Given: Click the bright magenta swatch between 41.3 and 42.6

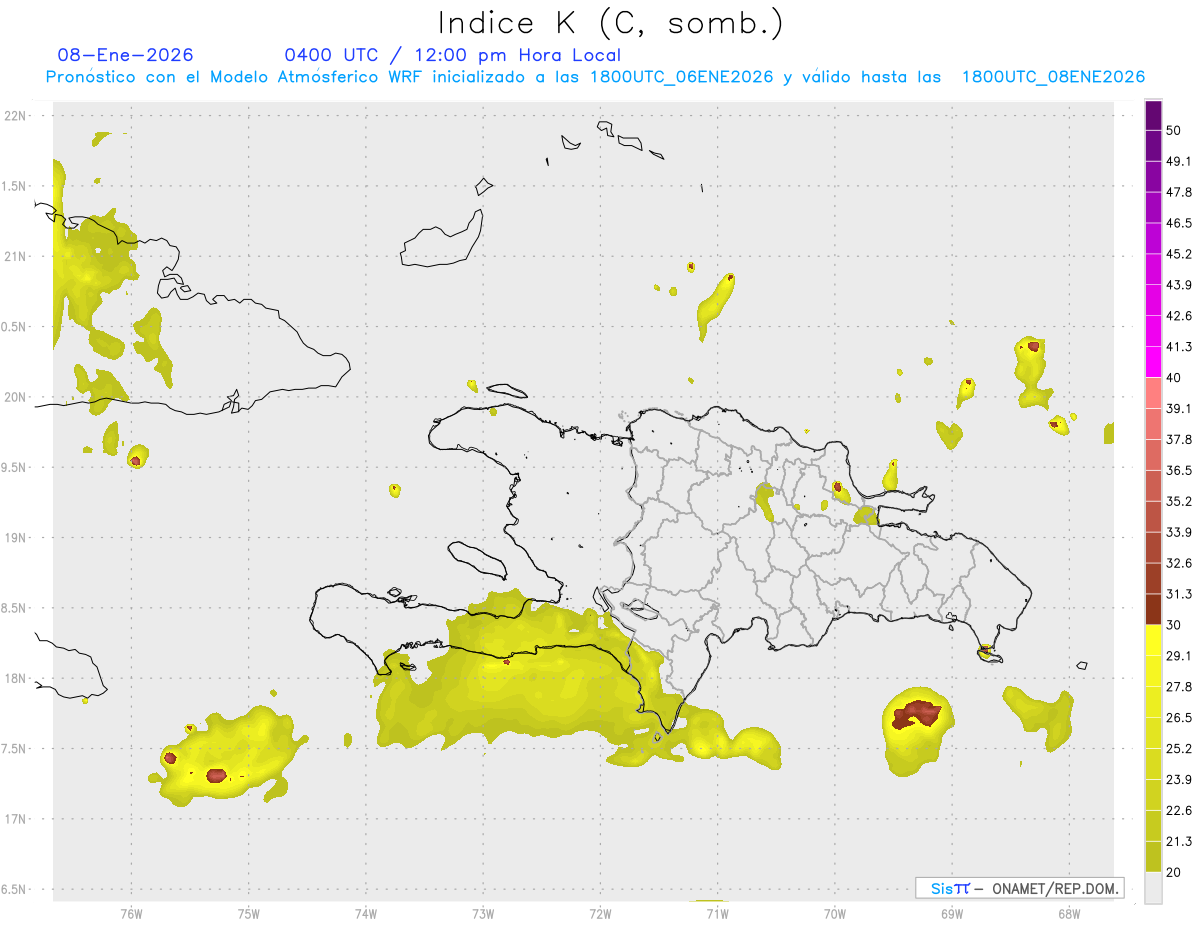Looking at the screenshot, I should [x=1153, y=332].
